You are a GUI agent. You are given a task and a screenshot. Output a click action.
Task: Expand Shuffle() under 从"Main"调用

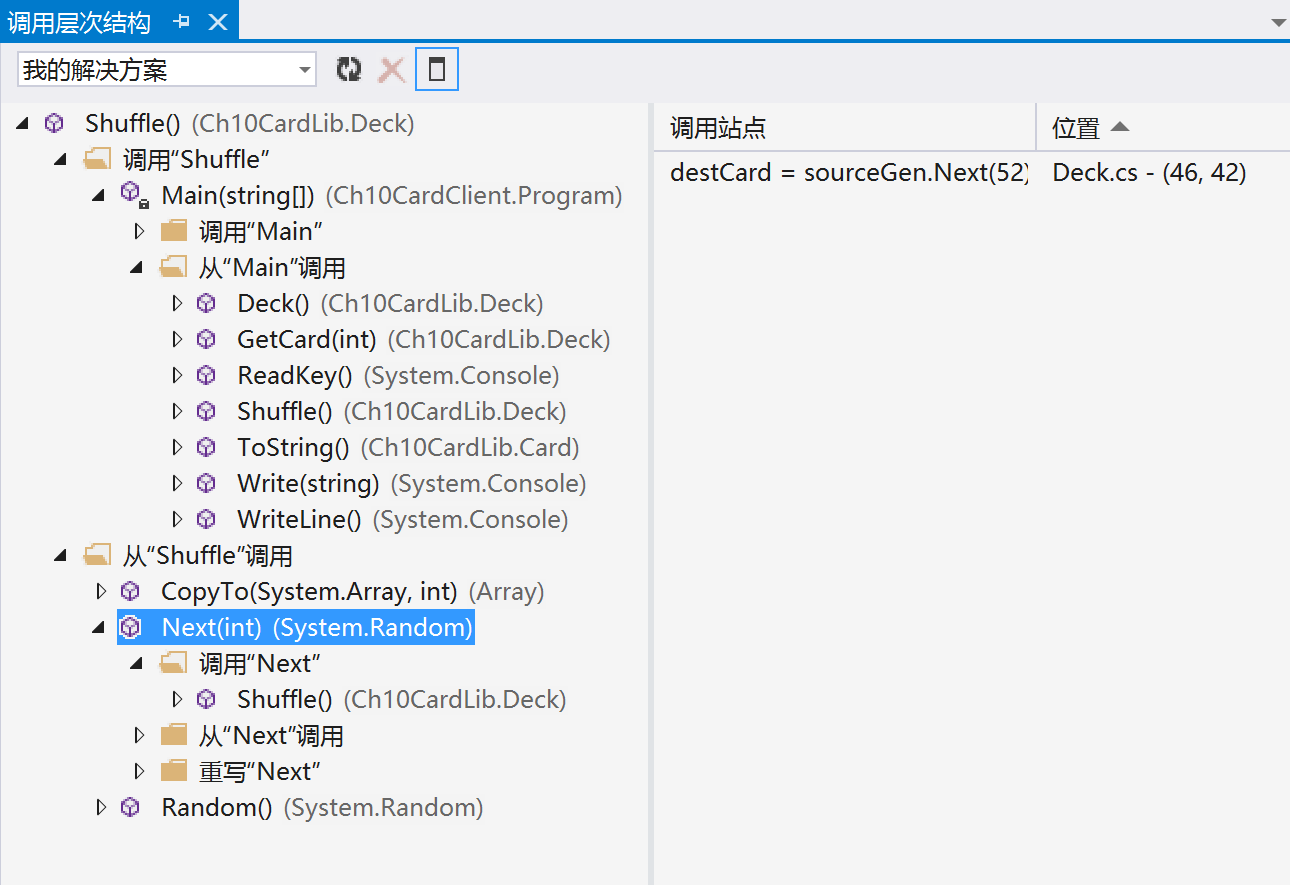[x=177, y=411]
